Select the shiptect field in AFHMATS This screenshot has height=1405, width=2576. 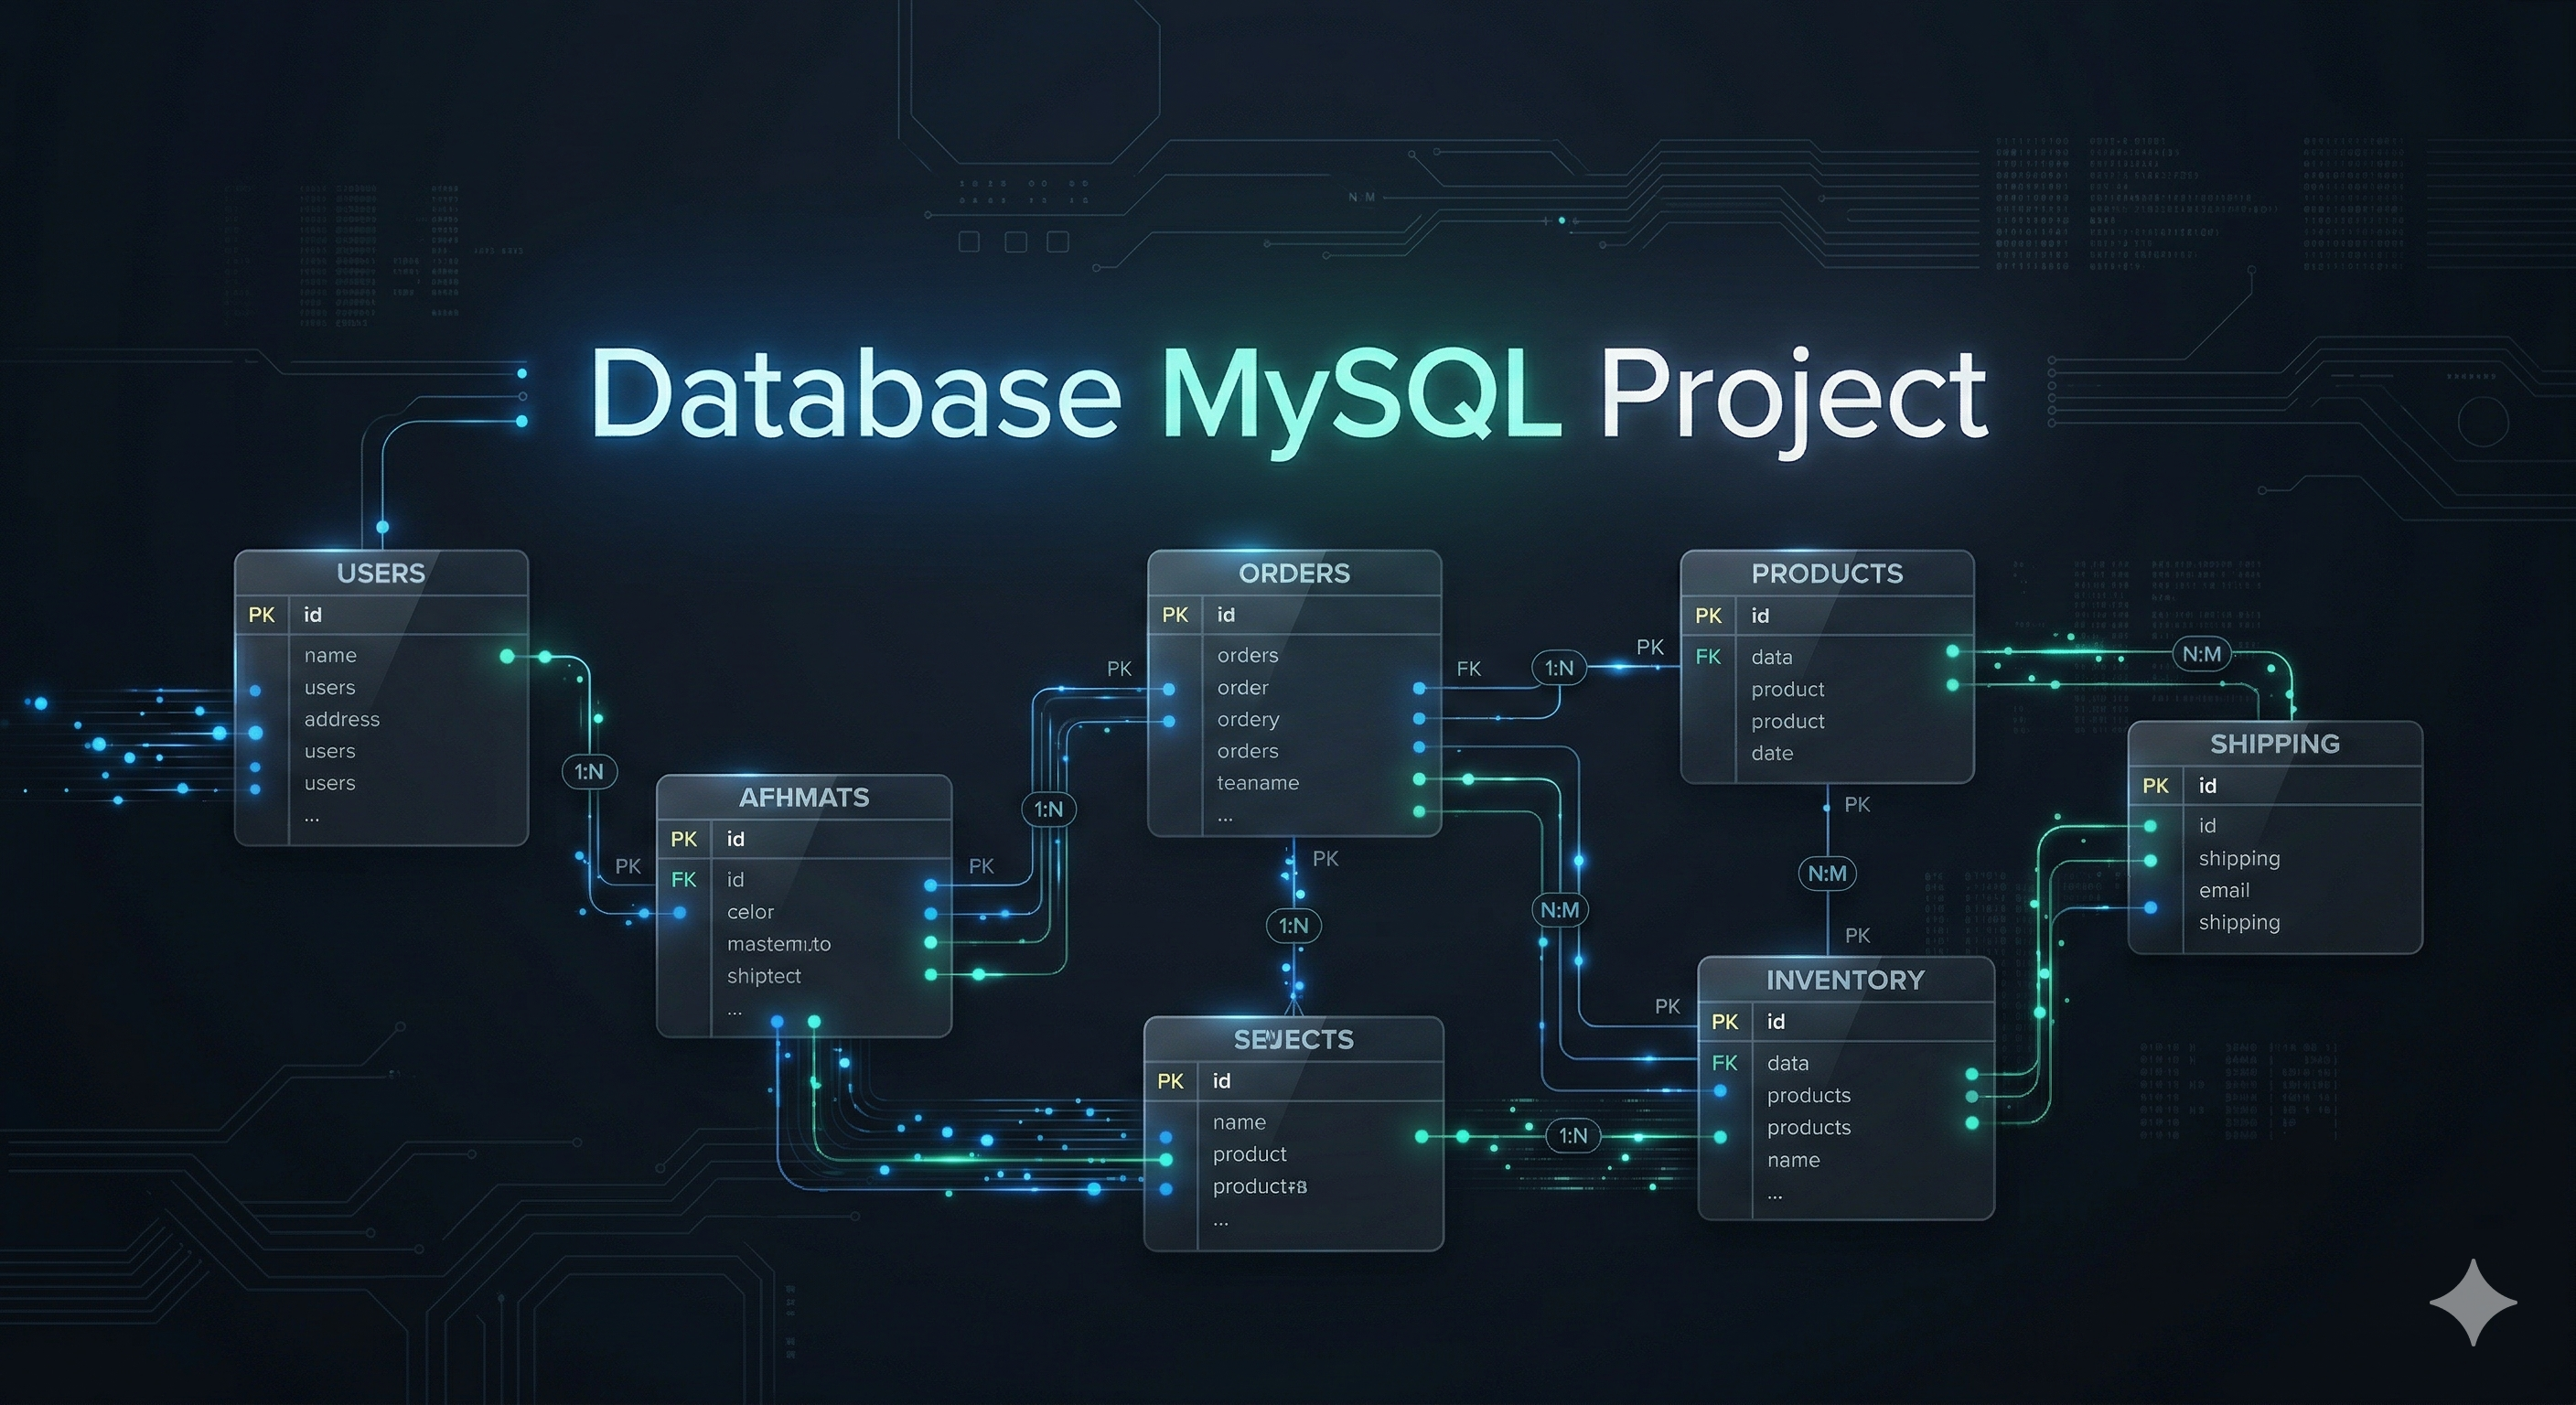coord(764,976)
